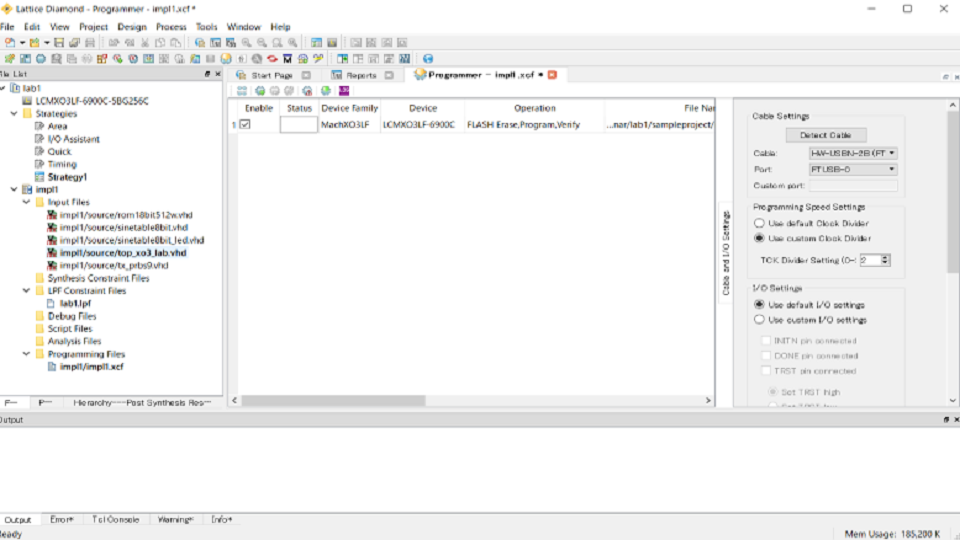Viewport: 960px width, 540px height.
Task: Open the Port dropdown showing FTUSB-0
Action: coord(852,169)
